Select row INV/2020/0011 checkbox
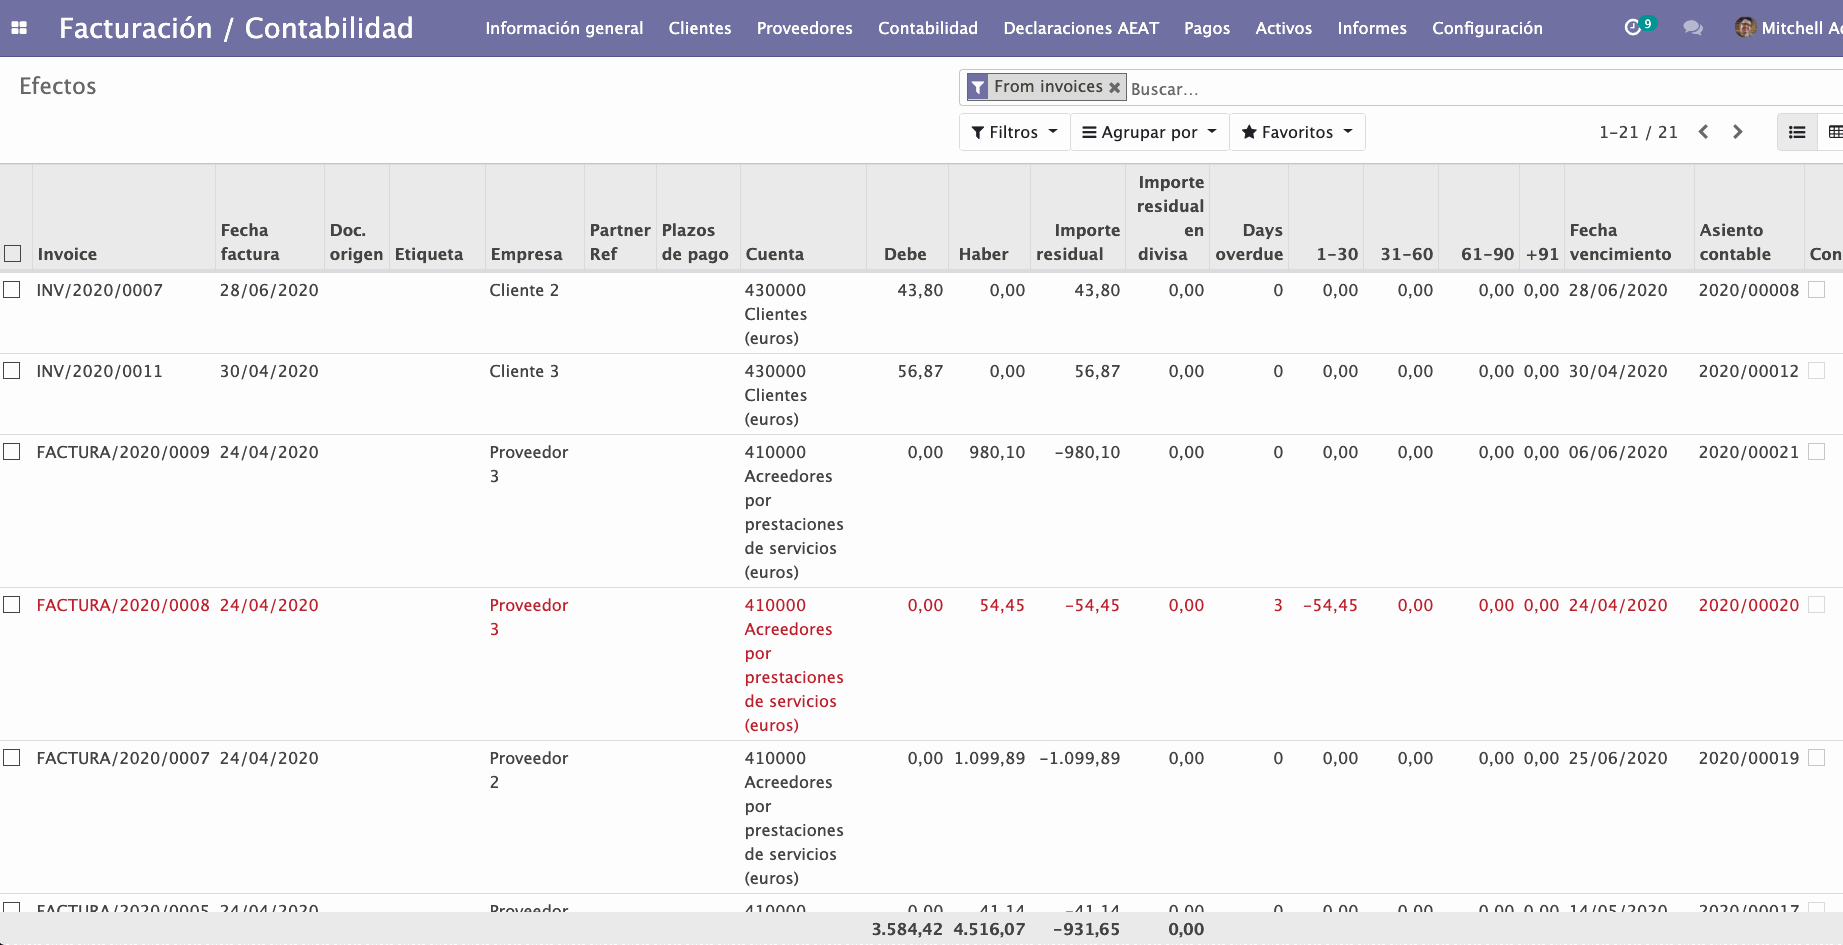Image resolution: width=1843 pixels, height=945 pixels. (x=12, y=370)
